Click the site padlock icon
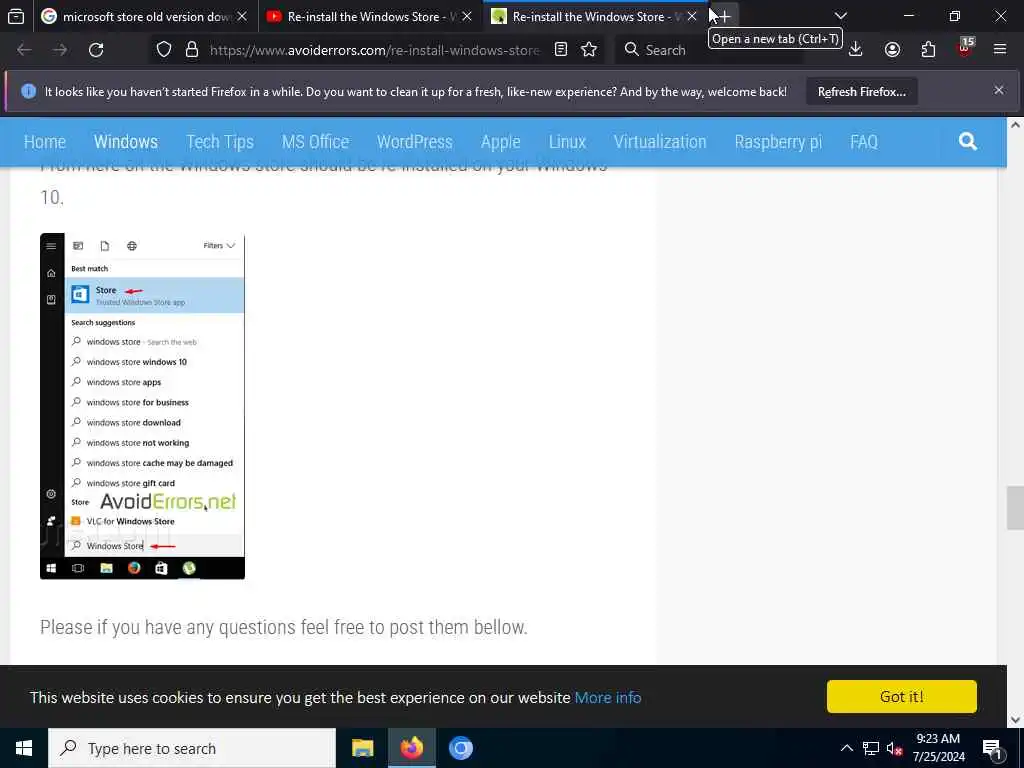Image resolution: width=1024 pixels, height=768 pixels. pyautogui.click(x=191, y=50)
